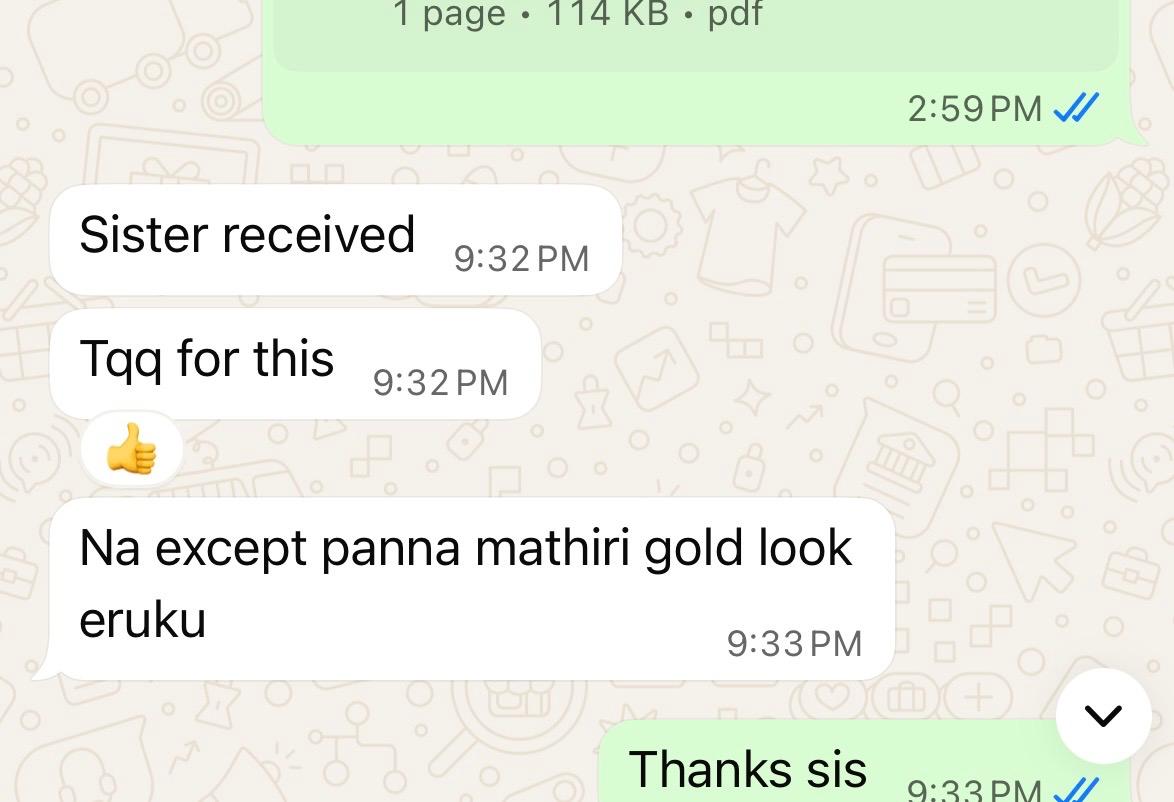Select the 'Sister received' message bubble
Image resolution: width=1174 pixels, height=802 pixels.
click(335, 240)
